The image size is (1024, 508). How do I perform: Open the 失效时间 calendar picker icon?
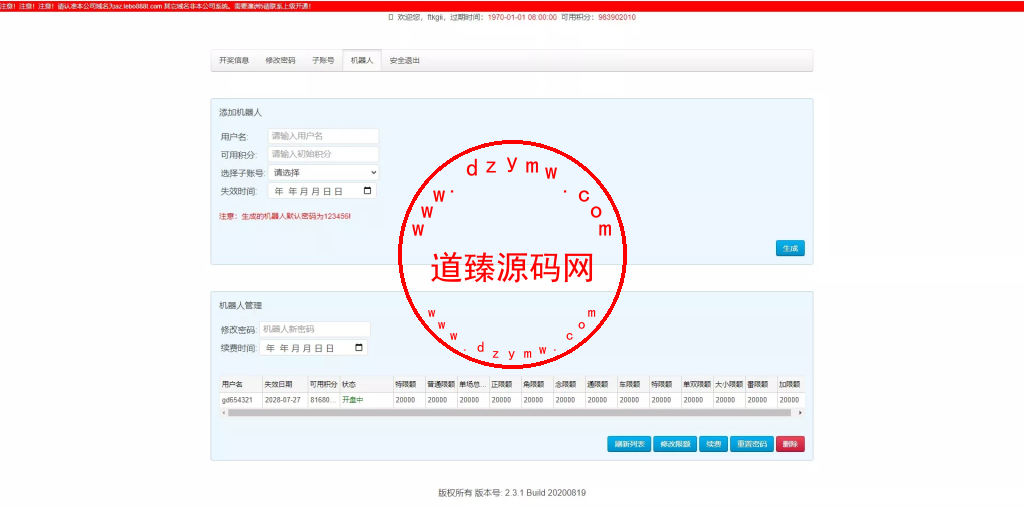pyautogui.click(x=367, y=191)
